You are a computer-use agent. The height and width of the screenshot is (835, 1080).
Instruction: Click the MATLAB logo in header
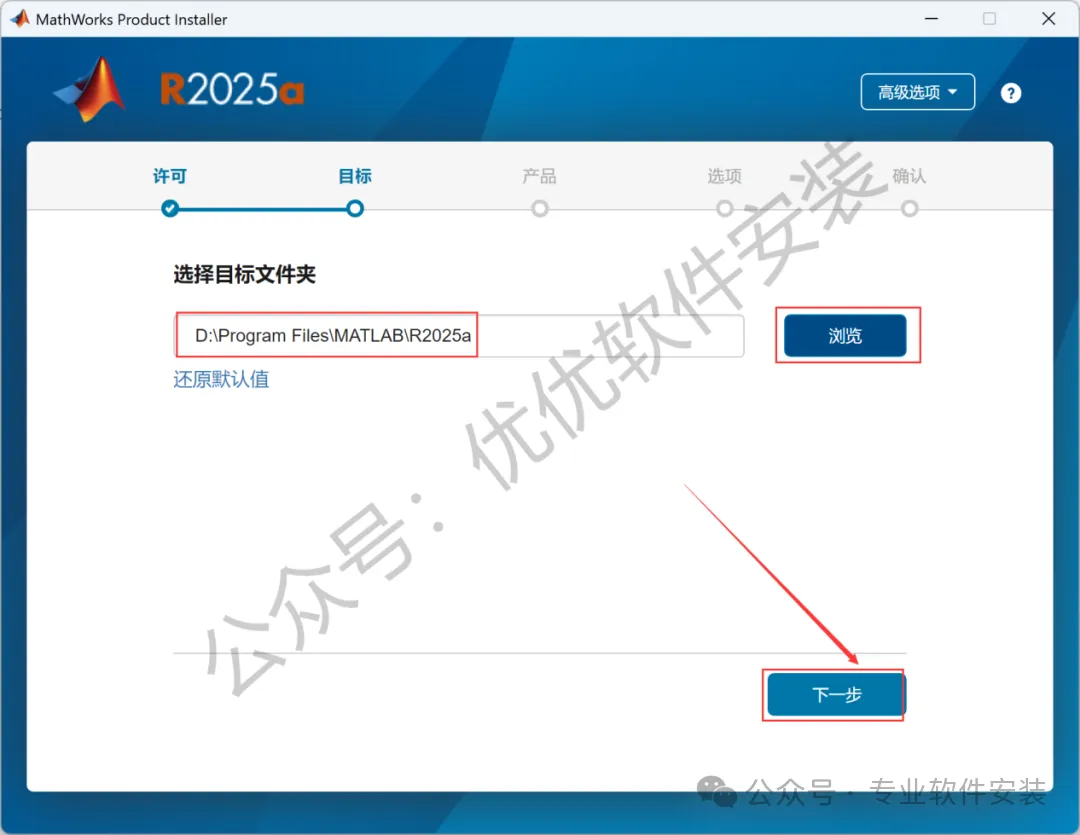(90, 90)
